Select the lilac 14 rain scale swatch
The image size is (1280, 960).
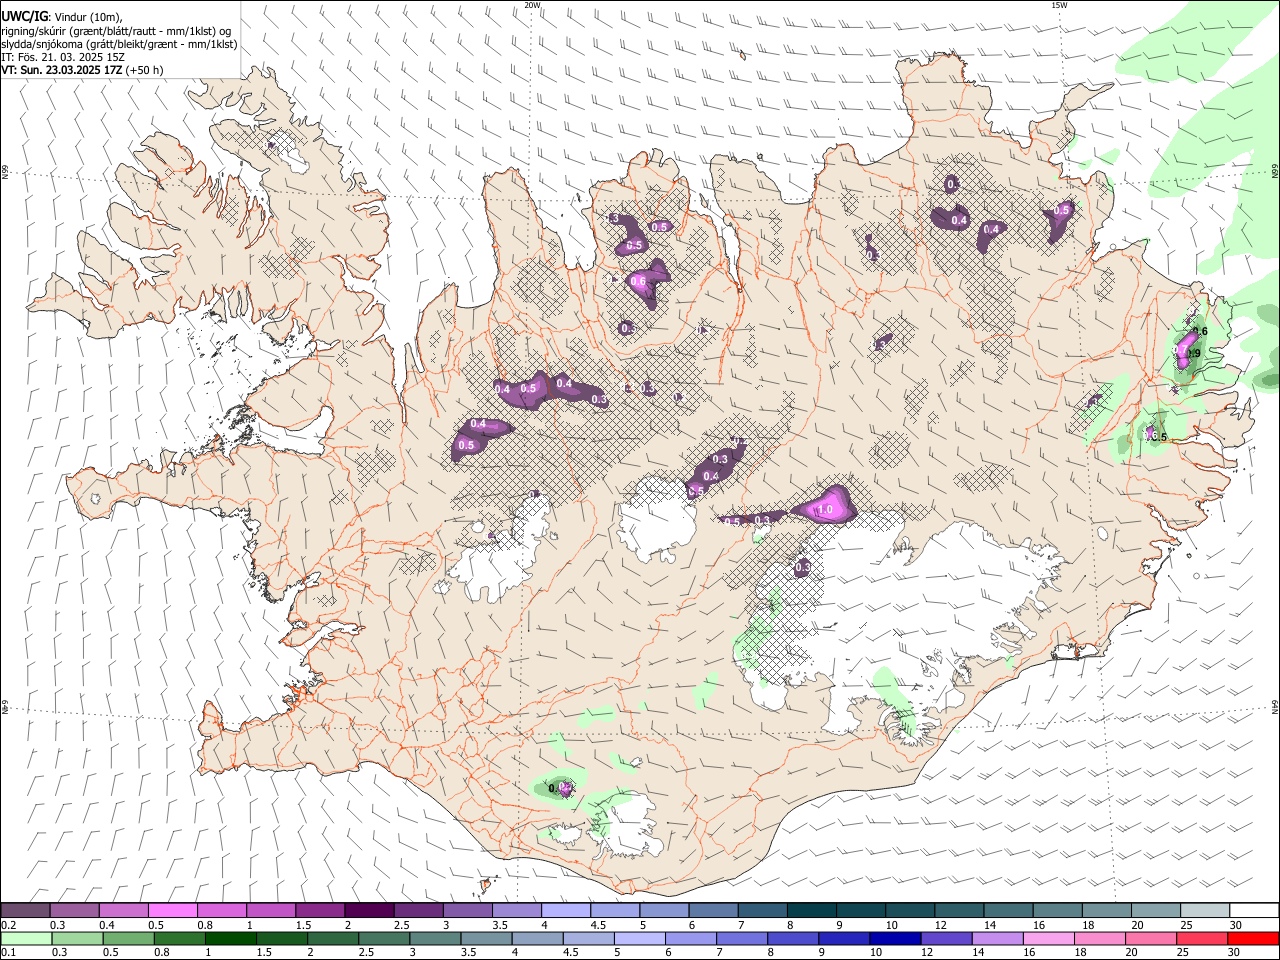pos(998,939)
